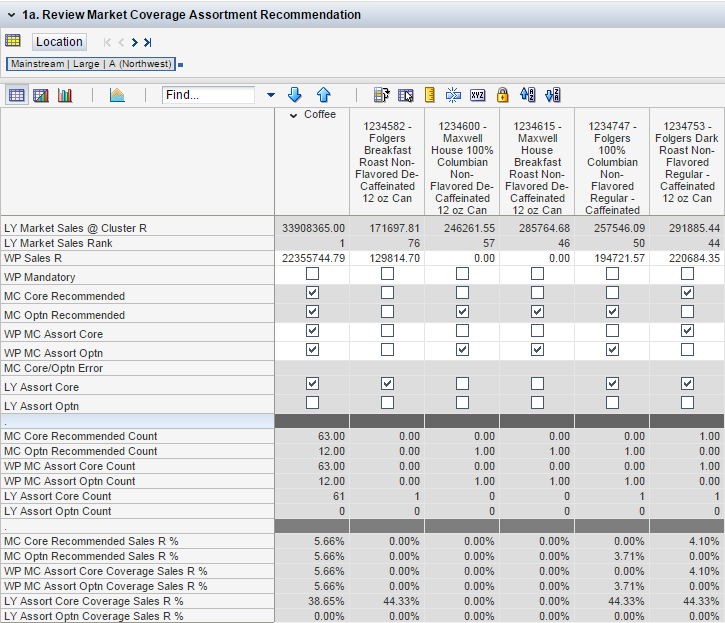Go to the previous Location page
Viewport: 725px width, 623px height.
point(121,43)
